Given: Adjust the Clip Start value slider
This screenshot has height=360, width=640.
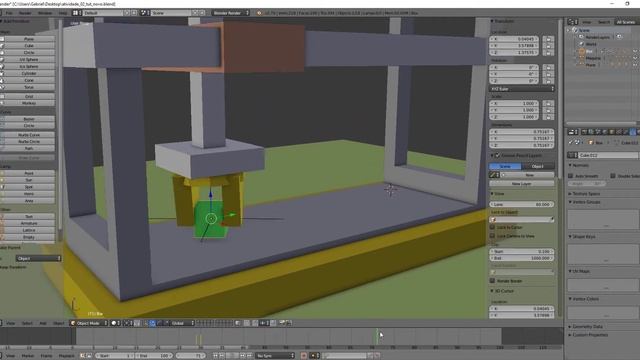Looking at the screenshot, I should click(x=522, y=251).
